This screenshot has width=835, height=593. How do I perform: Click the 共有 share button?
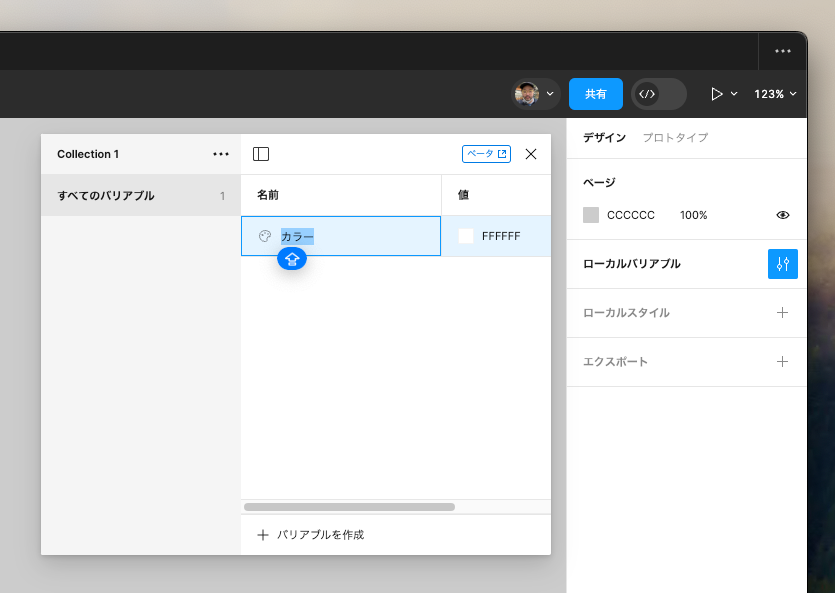pyautogui.click(x=595, y=94)
